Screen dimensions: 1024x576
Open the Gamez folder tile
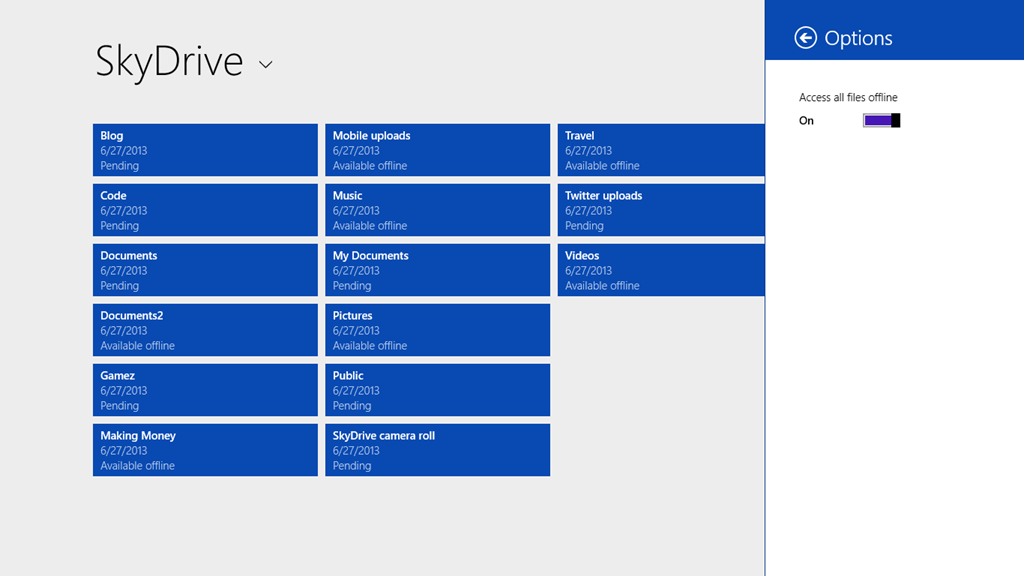tap(205, 390)
